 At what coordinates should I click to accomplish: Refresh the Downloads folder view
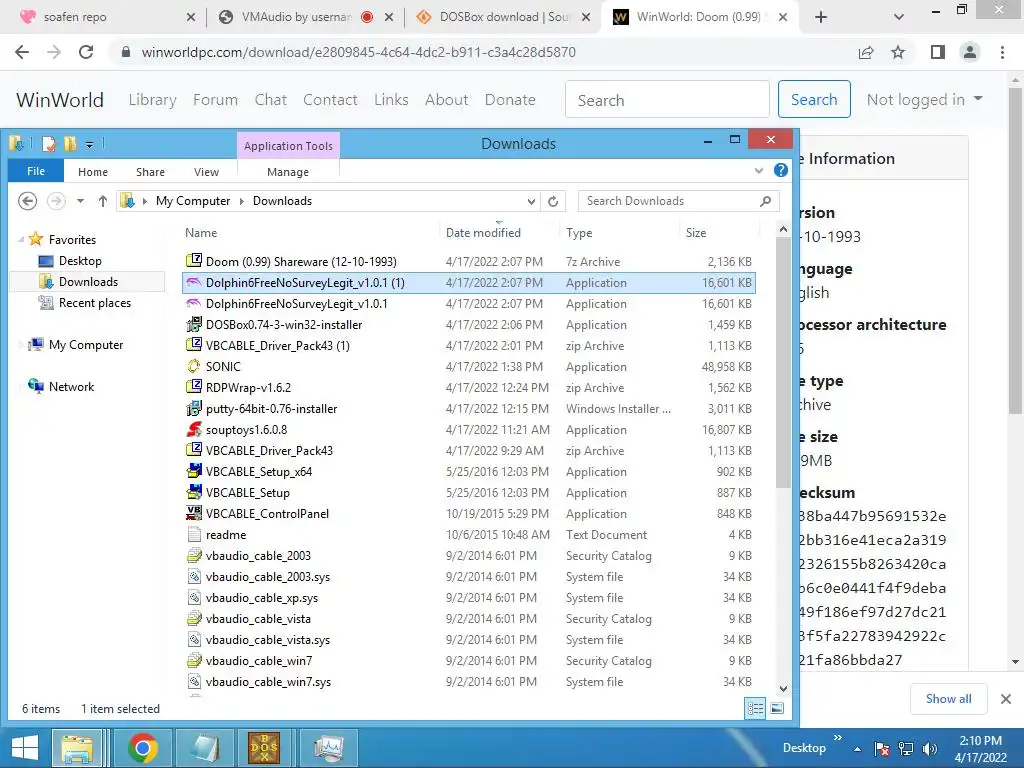coord(553,201)
